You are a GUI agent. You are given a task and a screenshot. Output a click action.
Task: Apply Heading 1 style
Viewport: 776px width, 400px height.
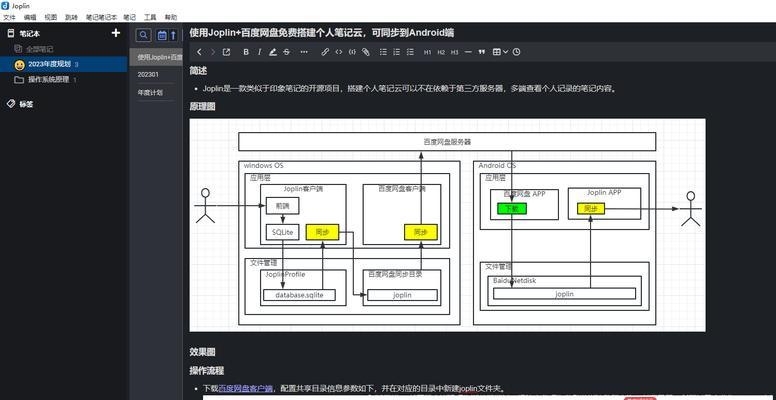[x=428, y=52]
